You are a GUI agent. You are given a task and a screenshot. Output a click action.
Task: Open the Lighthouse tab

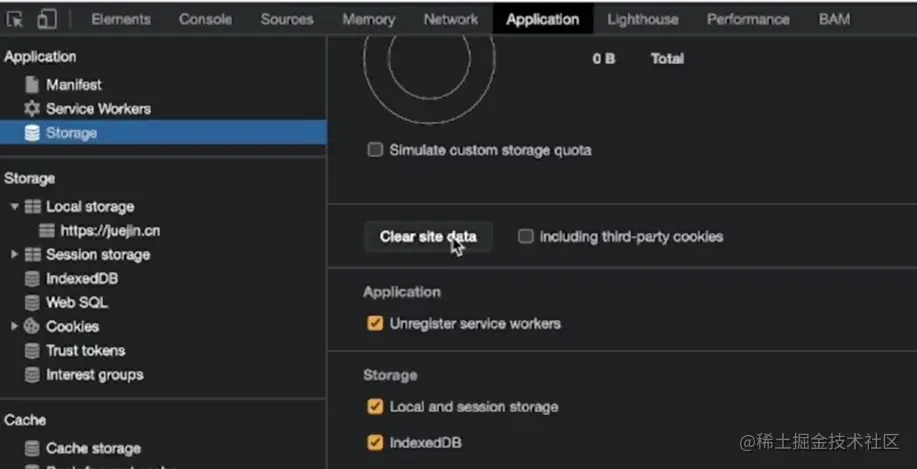click(x=642, y=19)
